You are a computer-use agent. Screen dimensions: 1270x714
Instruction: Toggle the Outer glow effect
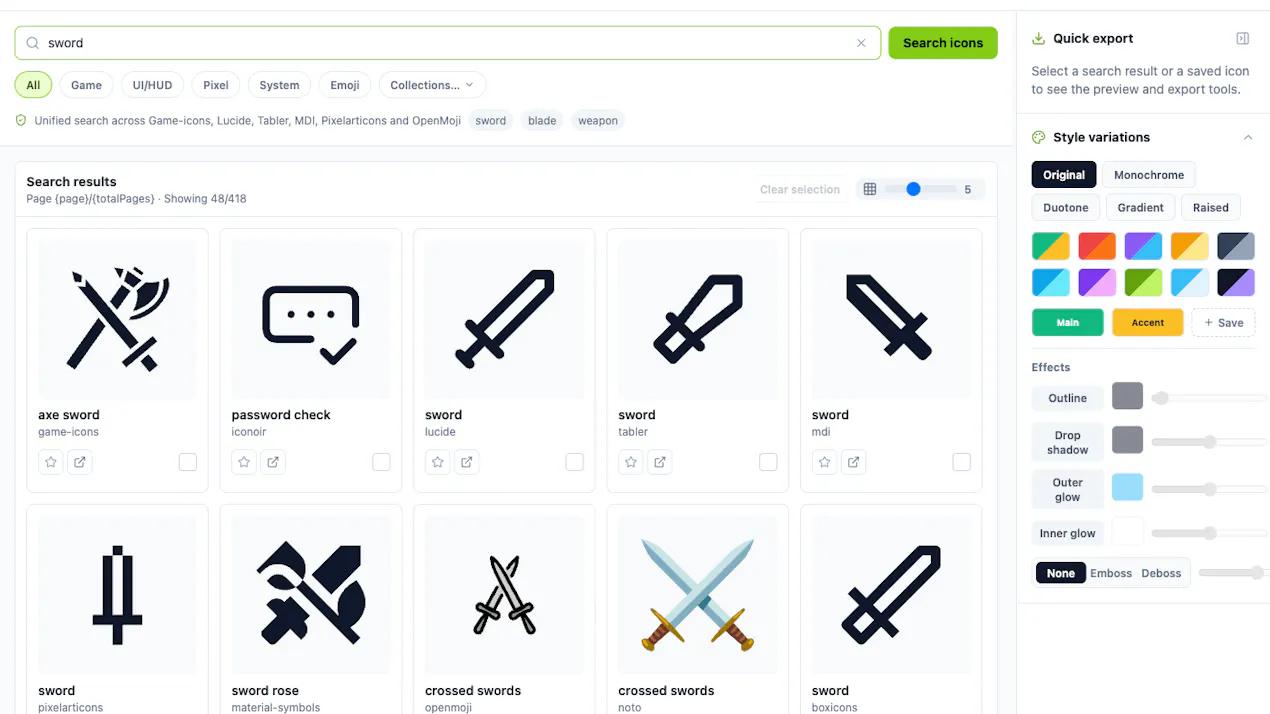[x=1068, y=490]
